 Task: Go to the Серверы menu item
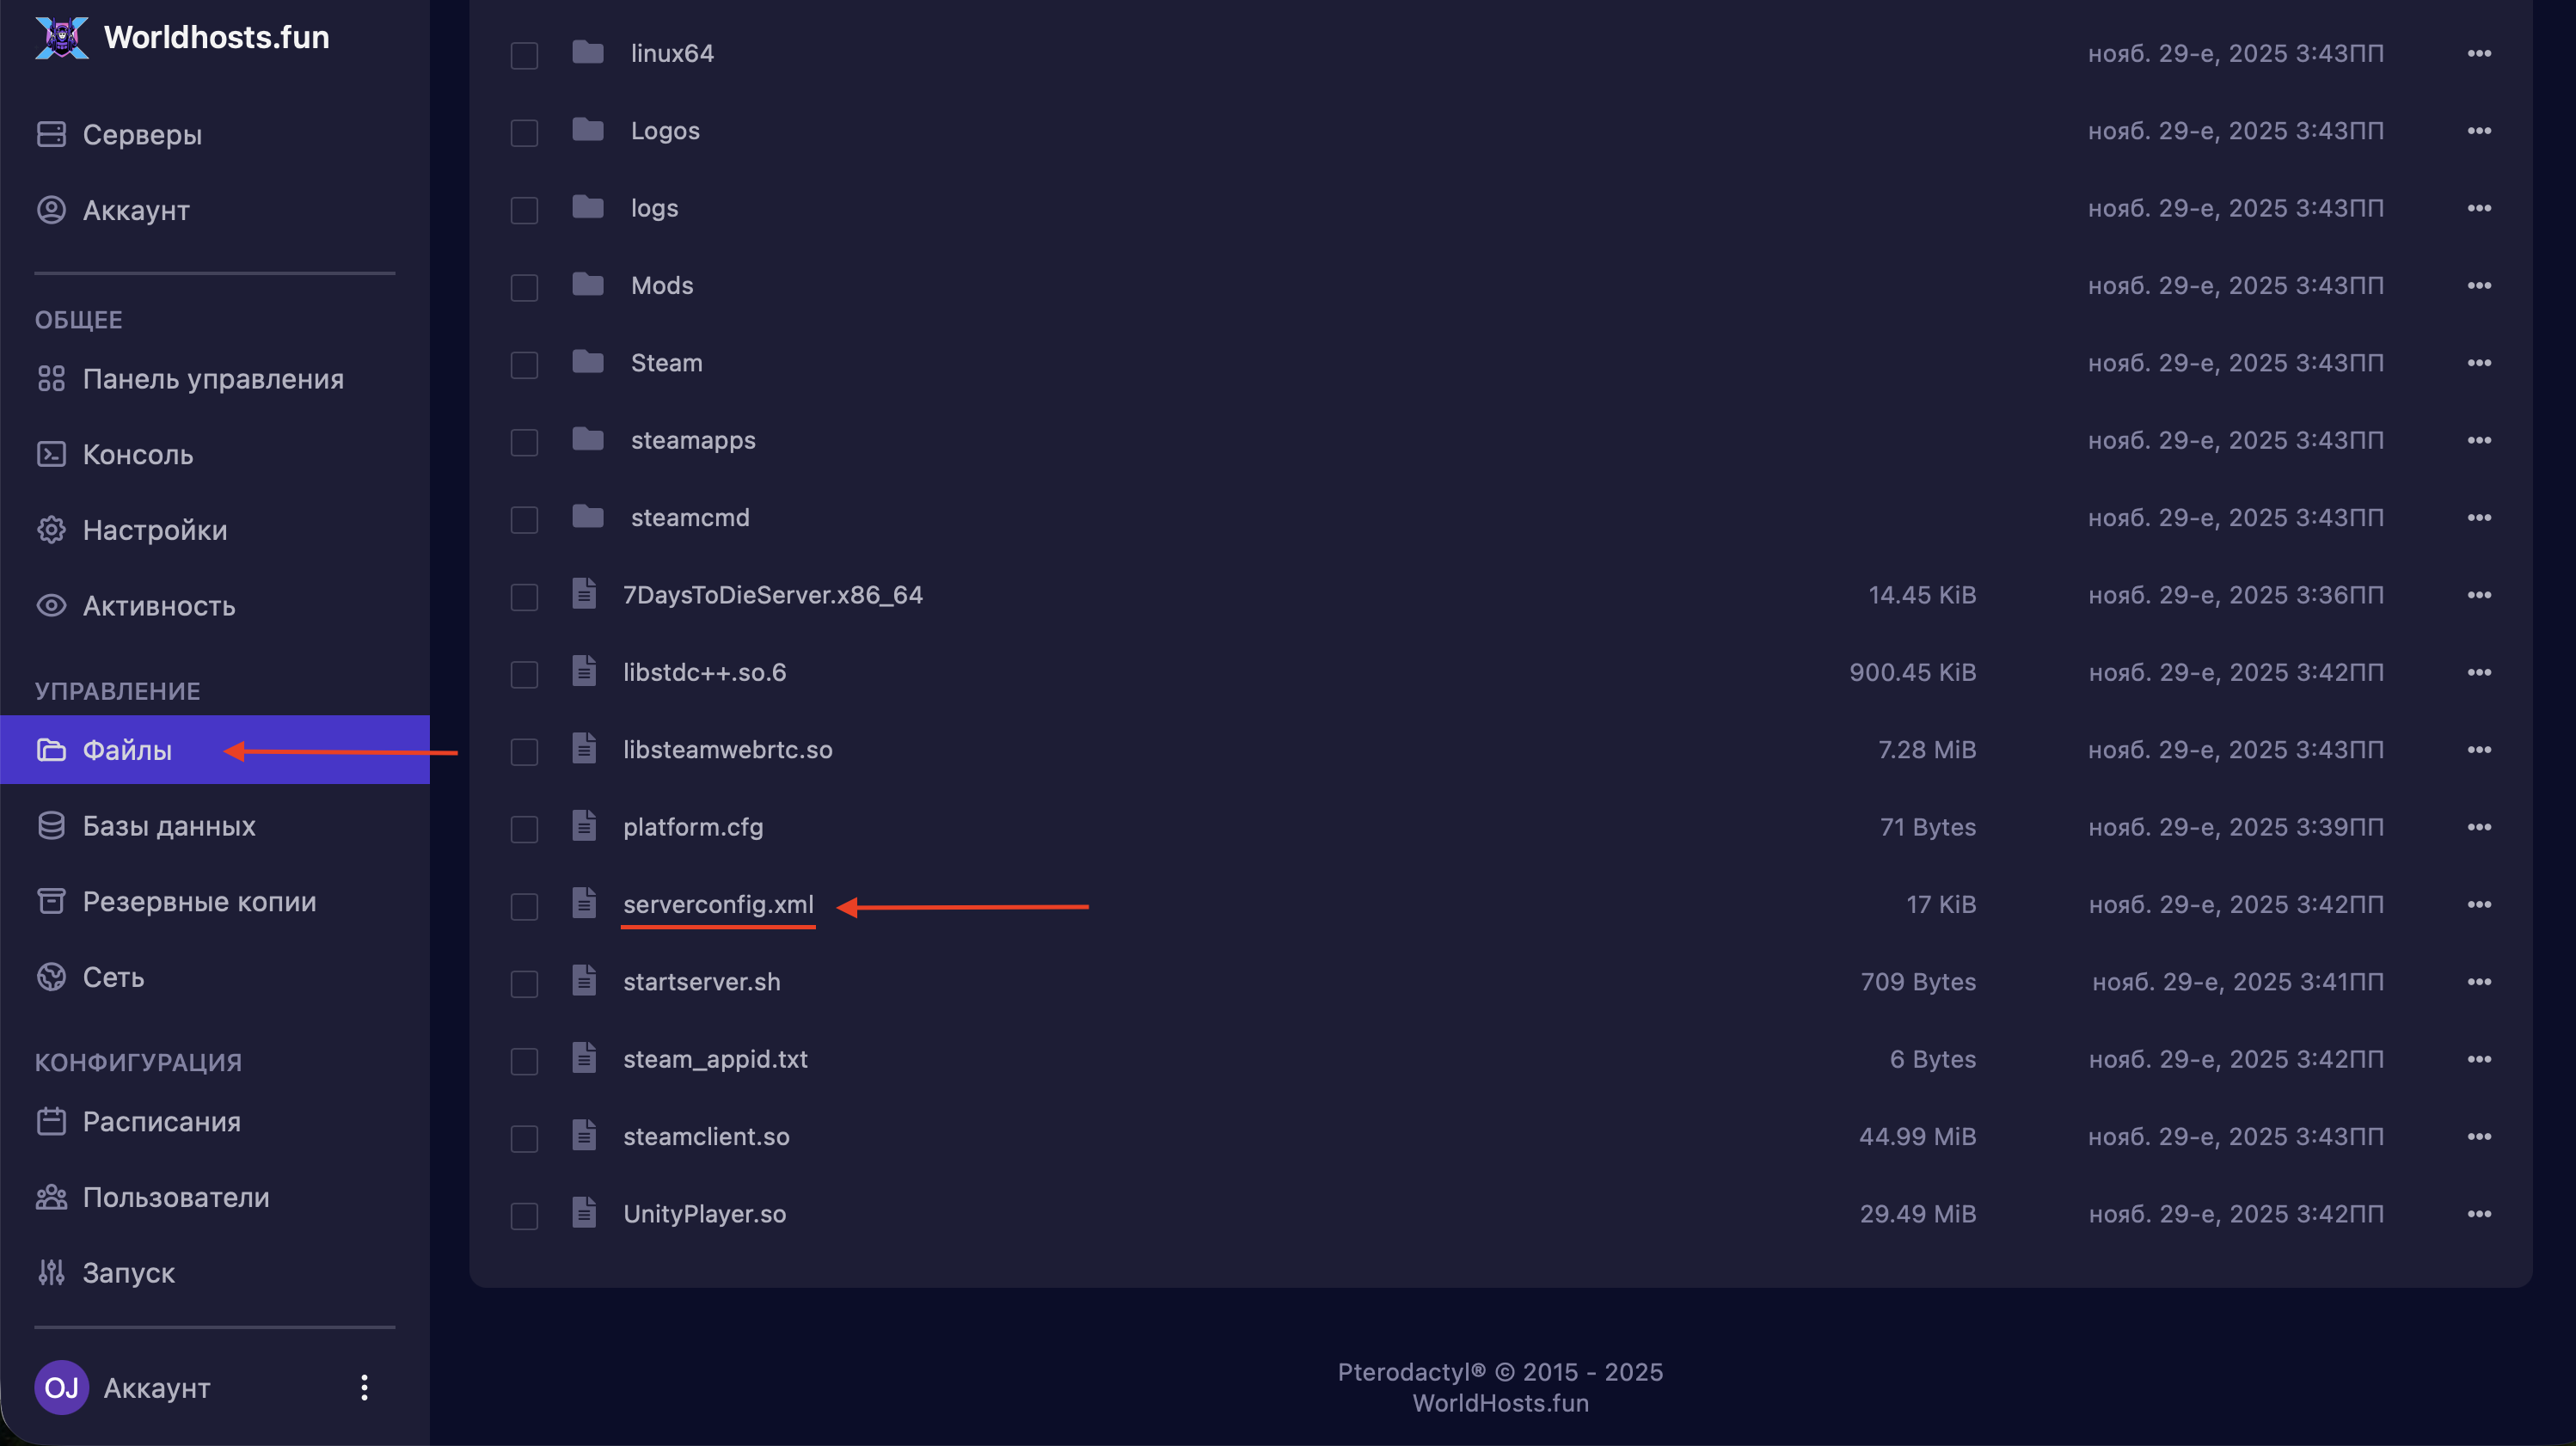[142, 134]
